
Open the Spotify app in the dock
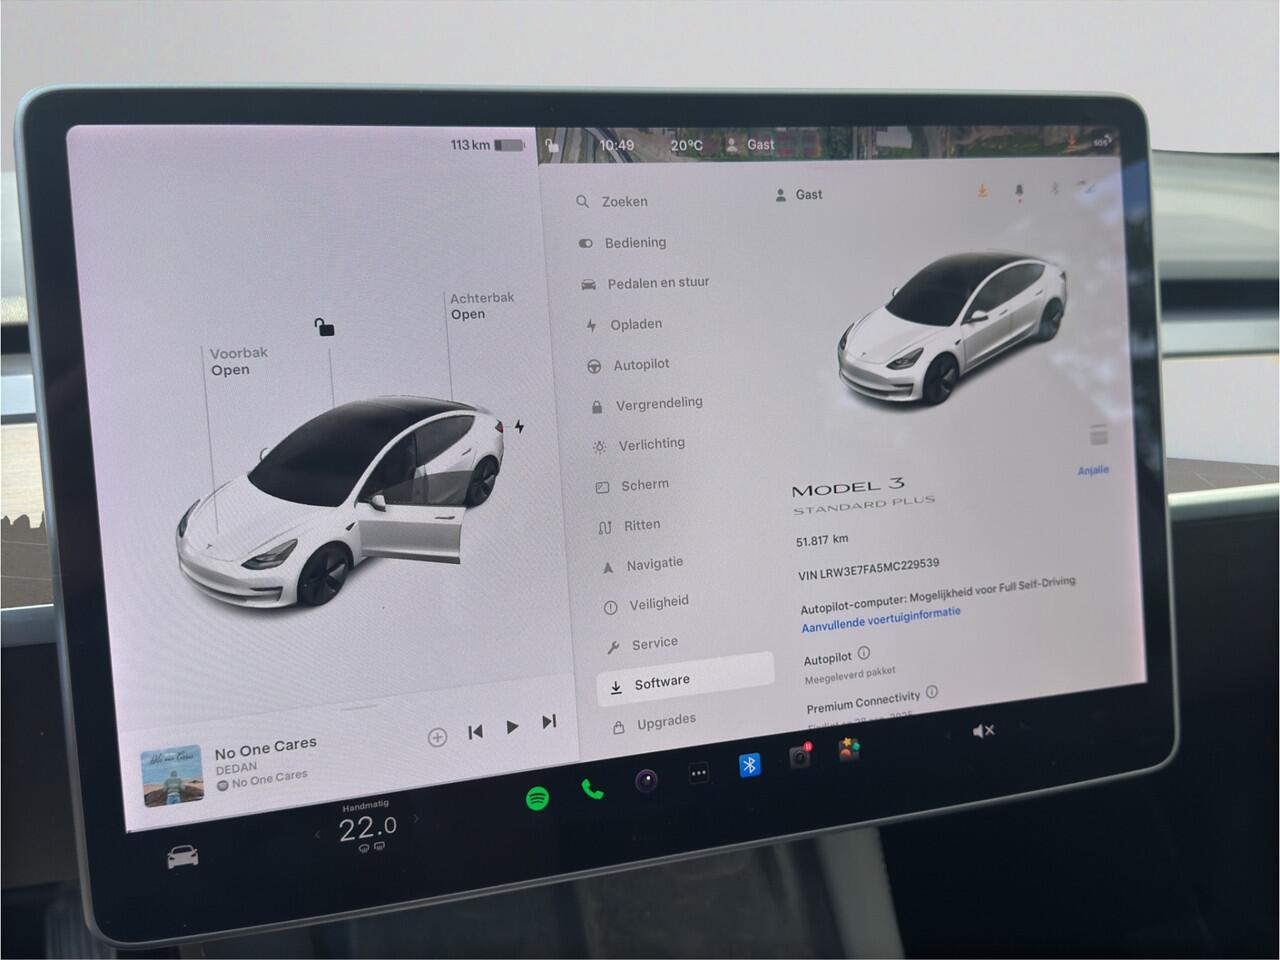point(537,798)
